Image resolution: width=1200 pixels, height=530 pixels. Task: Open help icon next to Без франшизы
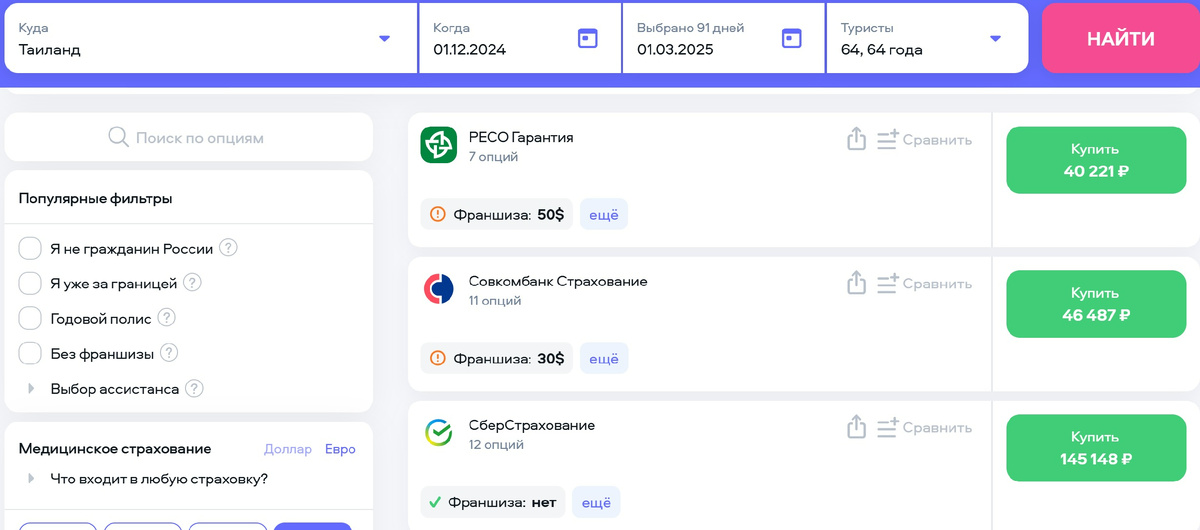click(x=170, y=353)
